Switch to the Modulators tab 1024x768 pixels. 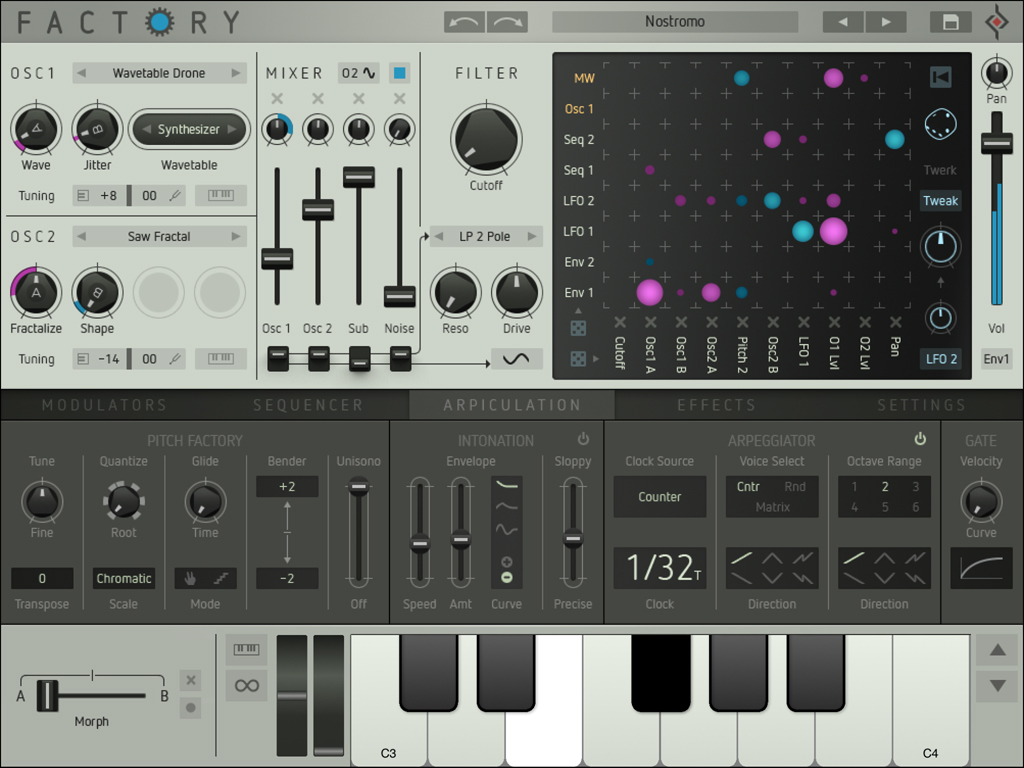(x=104, y=405)
